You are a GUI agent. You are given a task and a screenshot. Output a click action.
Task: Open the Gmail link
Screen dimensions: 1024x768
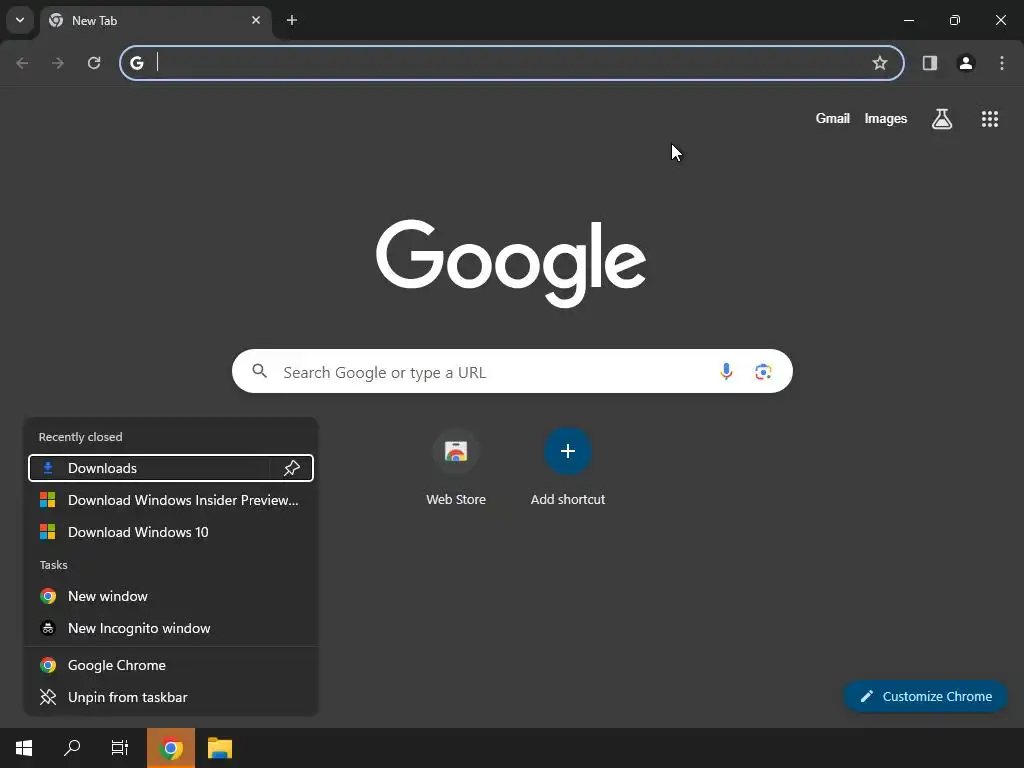833,118
